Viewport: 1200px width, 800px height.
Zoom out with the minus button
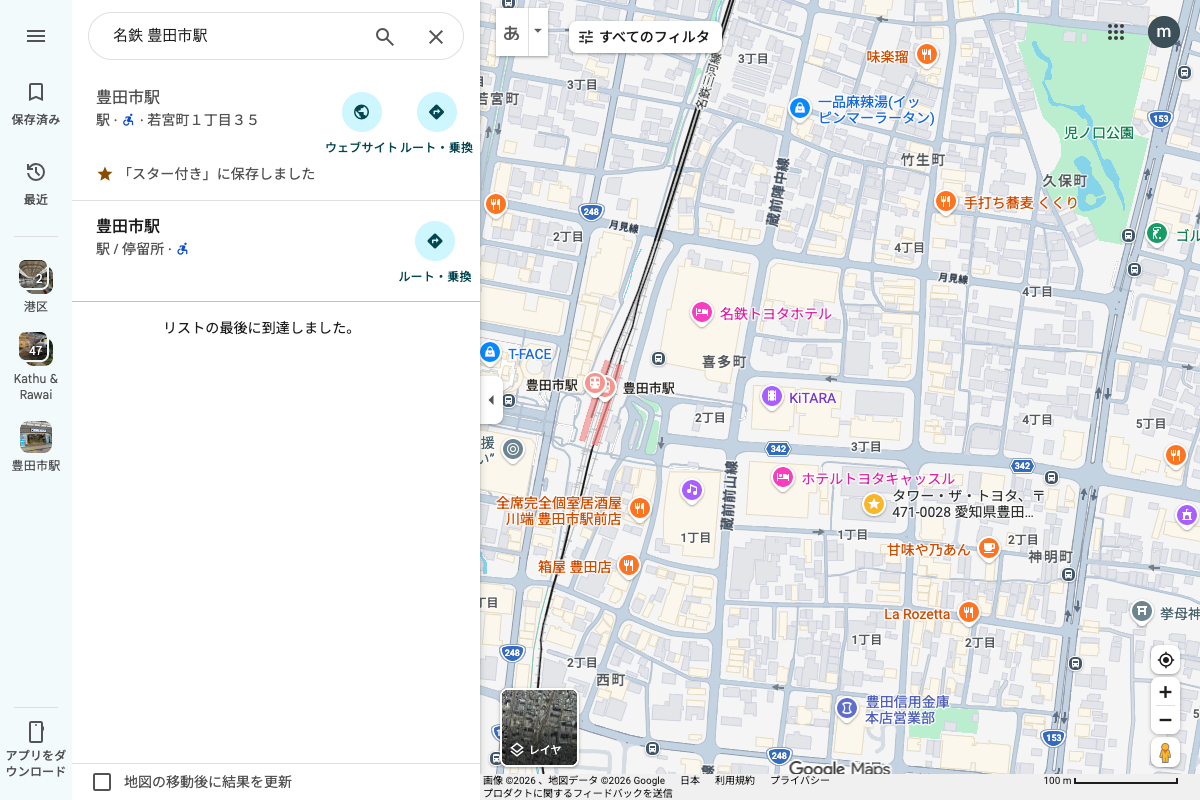1165,720
